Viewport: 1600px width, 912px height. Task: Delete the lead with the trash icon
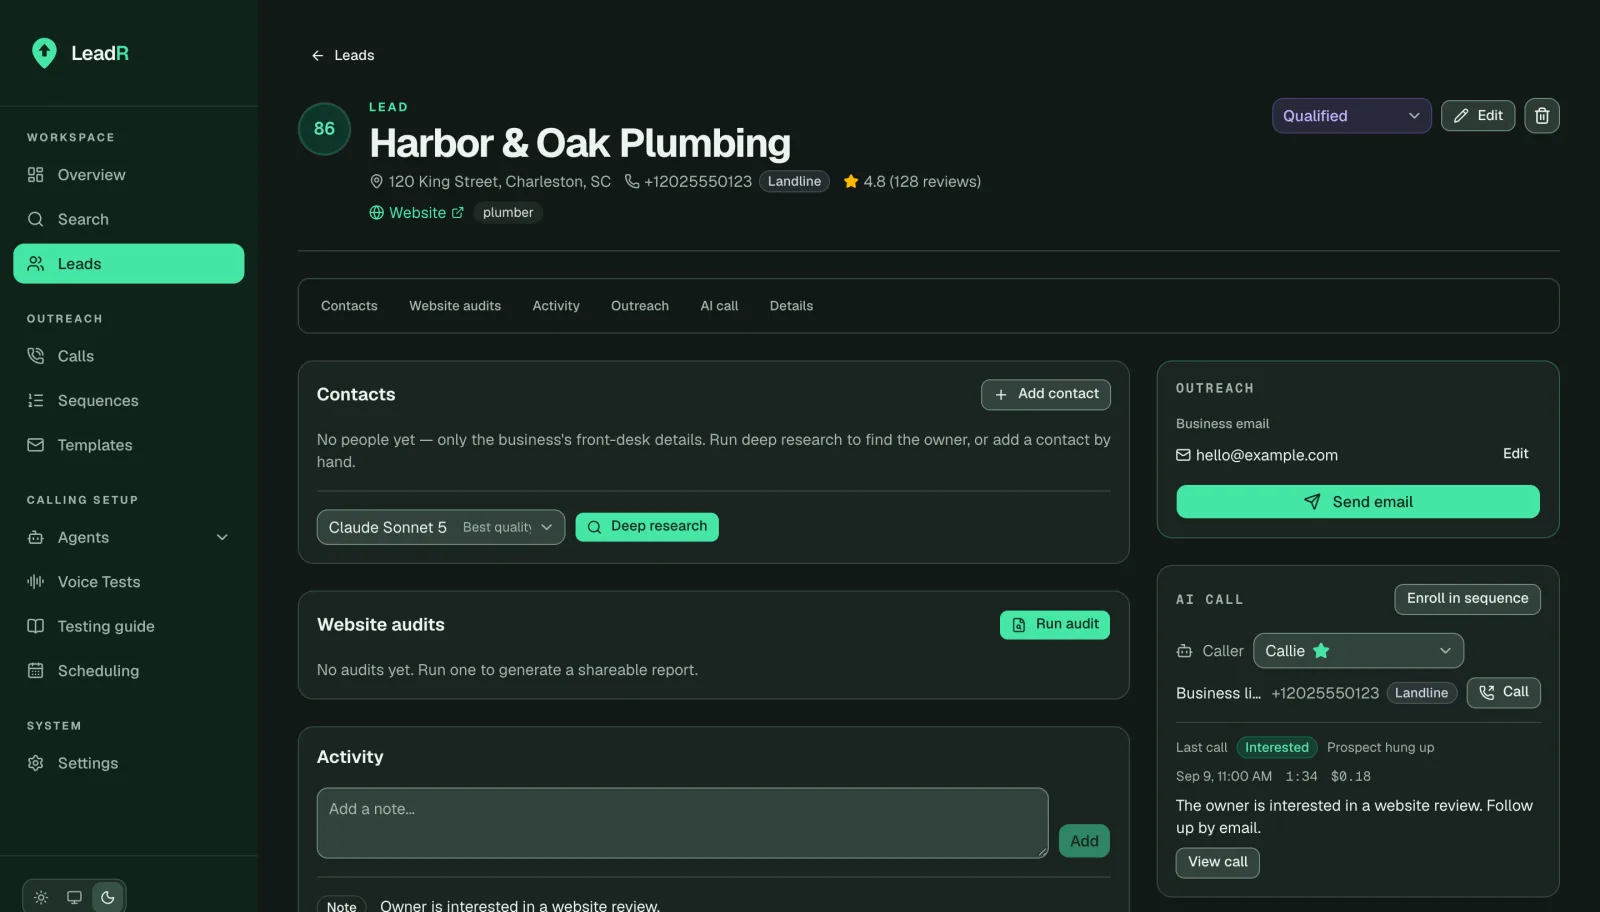(1542, 116)
